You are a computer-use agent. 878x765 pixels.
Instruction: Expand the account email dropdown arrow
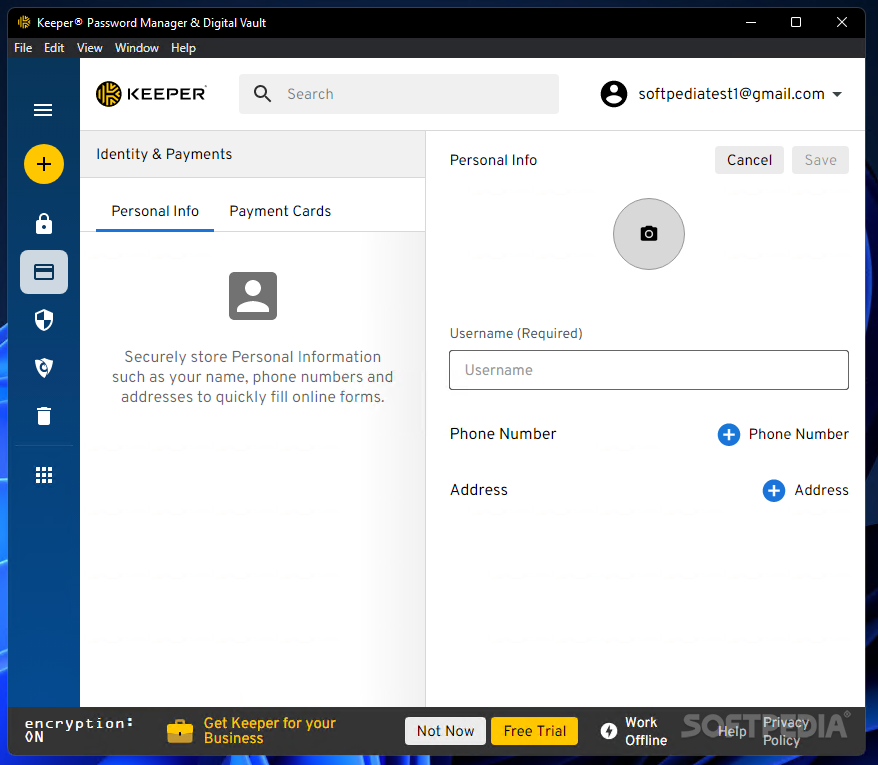point(837,94)
